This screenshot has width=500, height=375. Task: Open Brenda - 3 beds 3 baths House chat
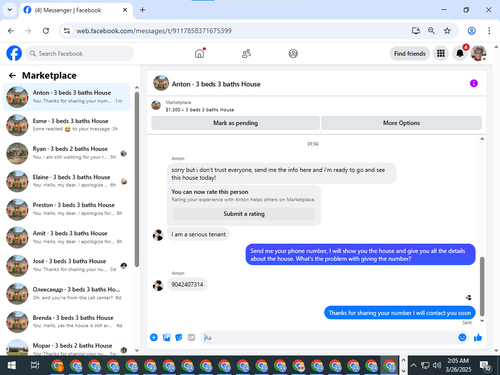(x=67, y=322)
